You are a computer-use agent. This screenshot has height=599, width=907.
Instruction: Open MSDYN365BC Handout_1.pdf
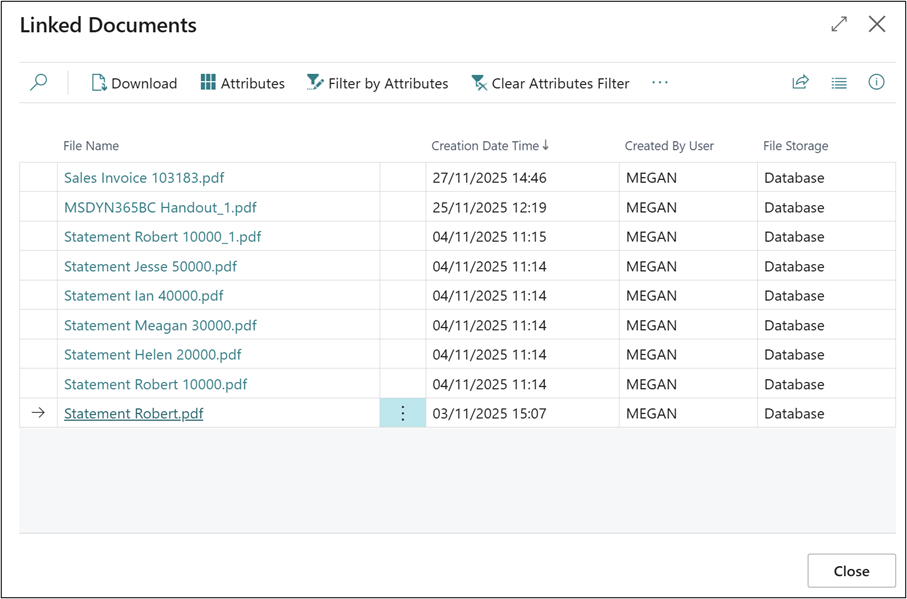[160, 208]
